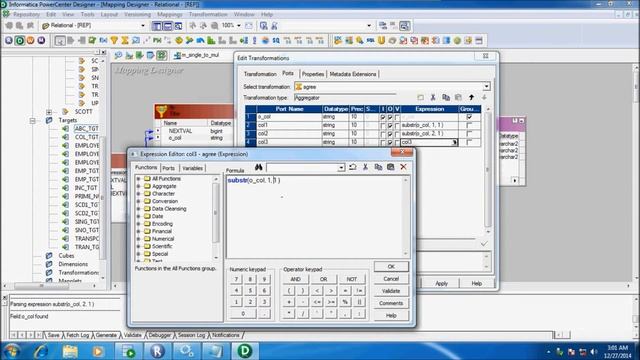Click the numeric keypad 7 button

pyautogui.click(x=236, y=280)
